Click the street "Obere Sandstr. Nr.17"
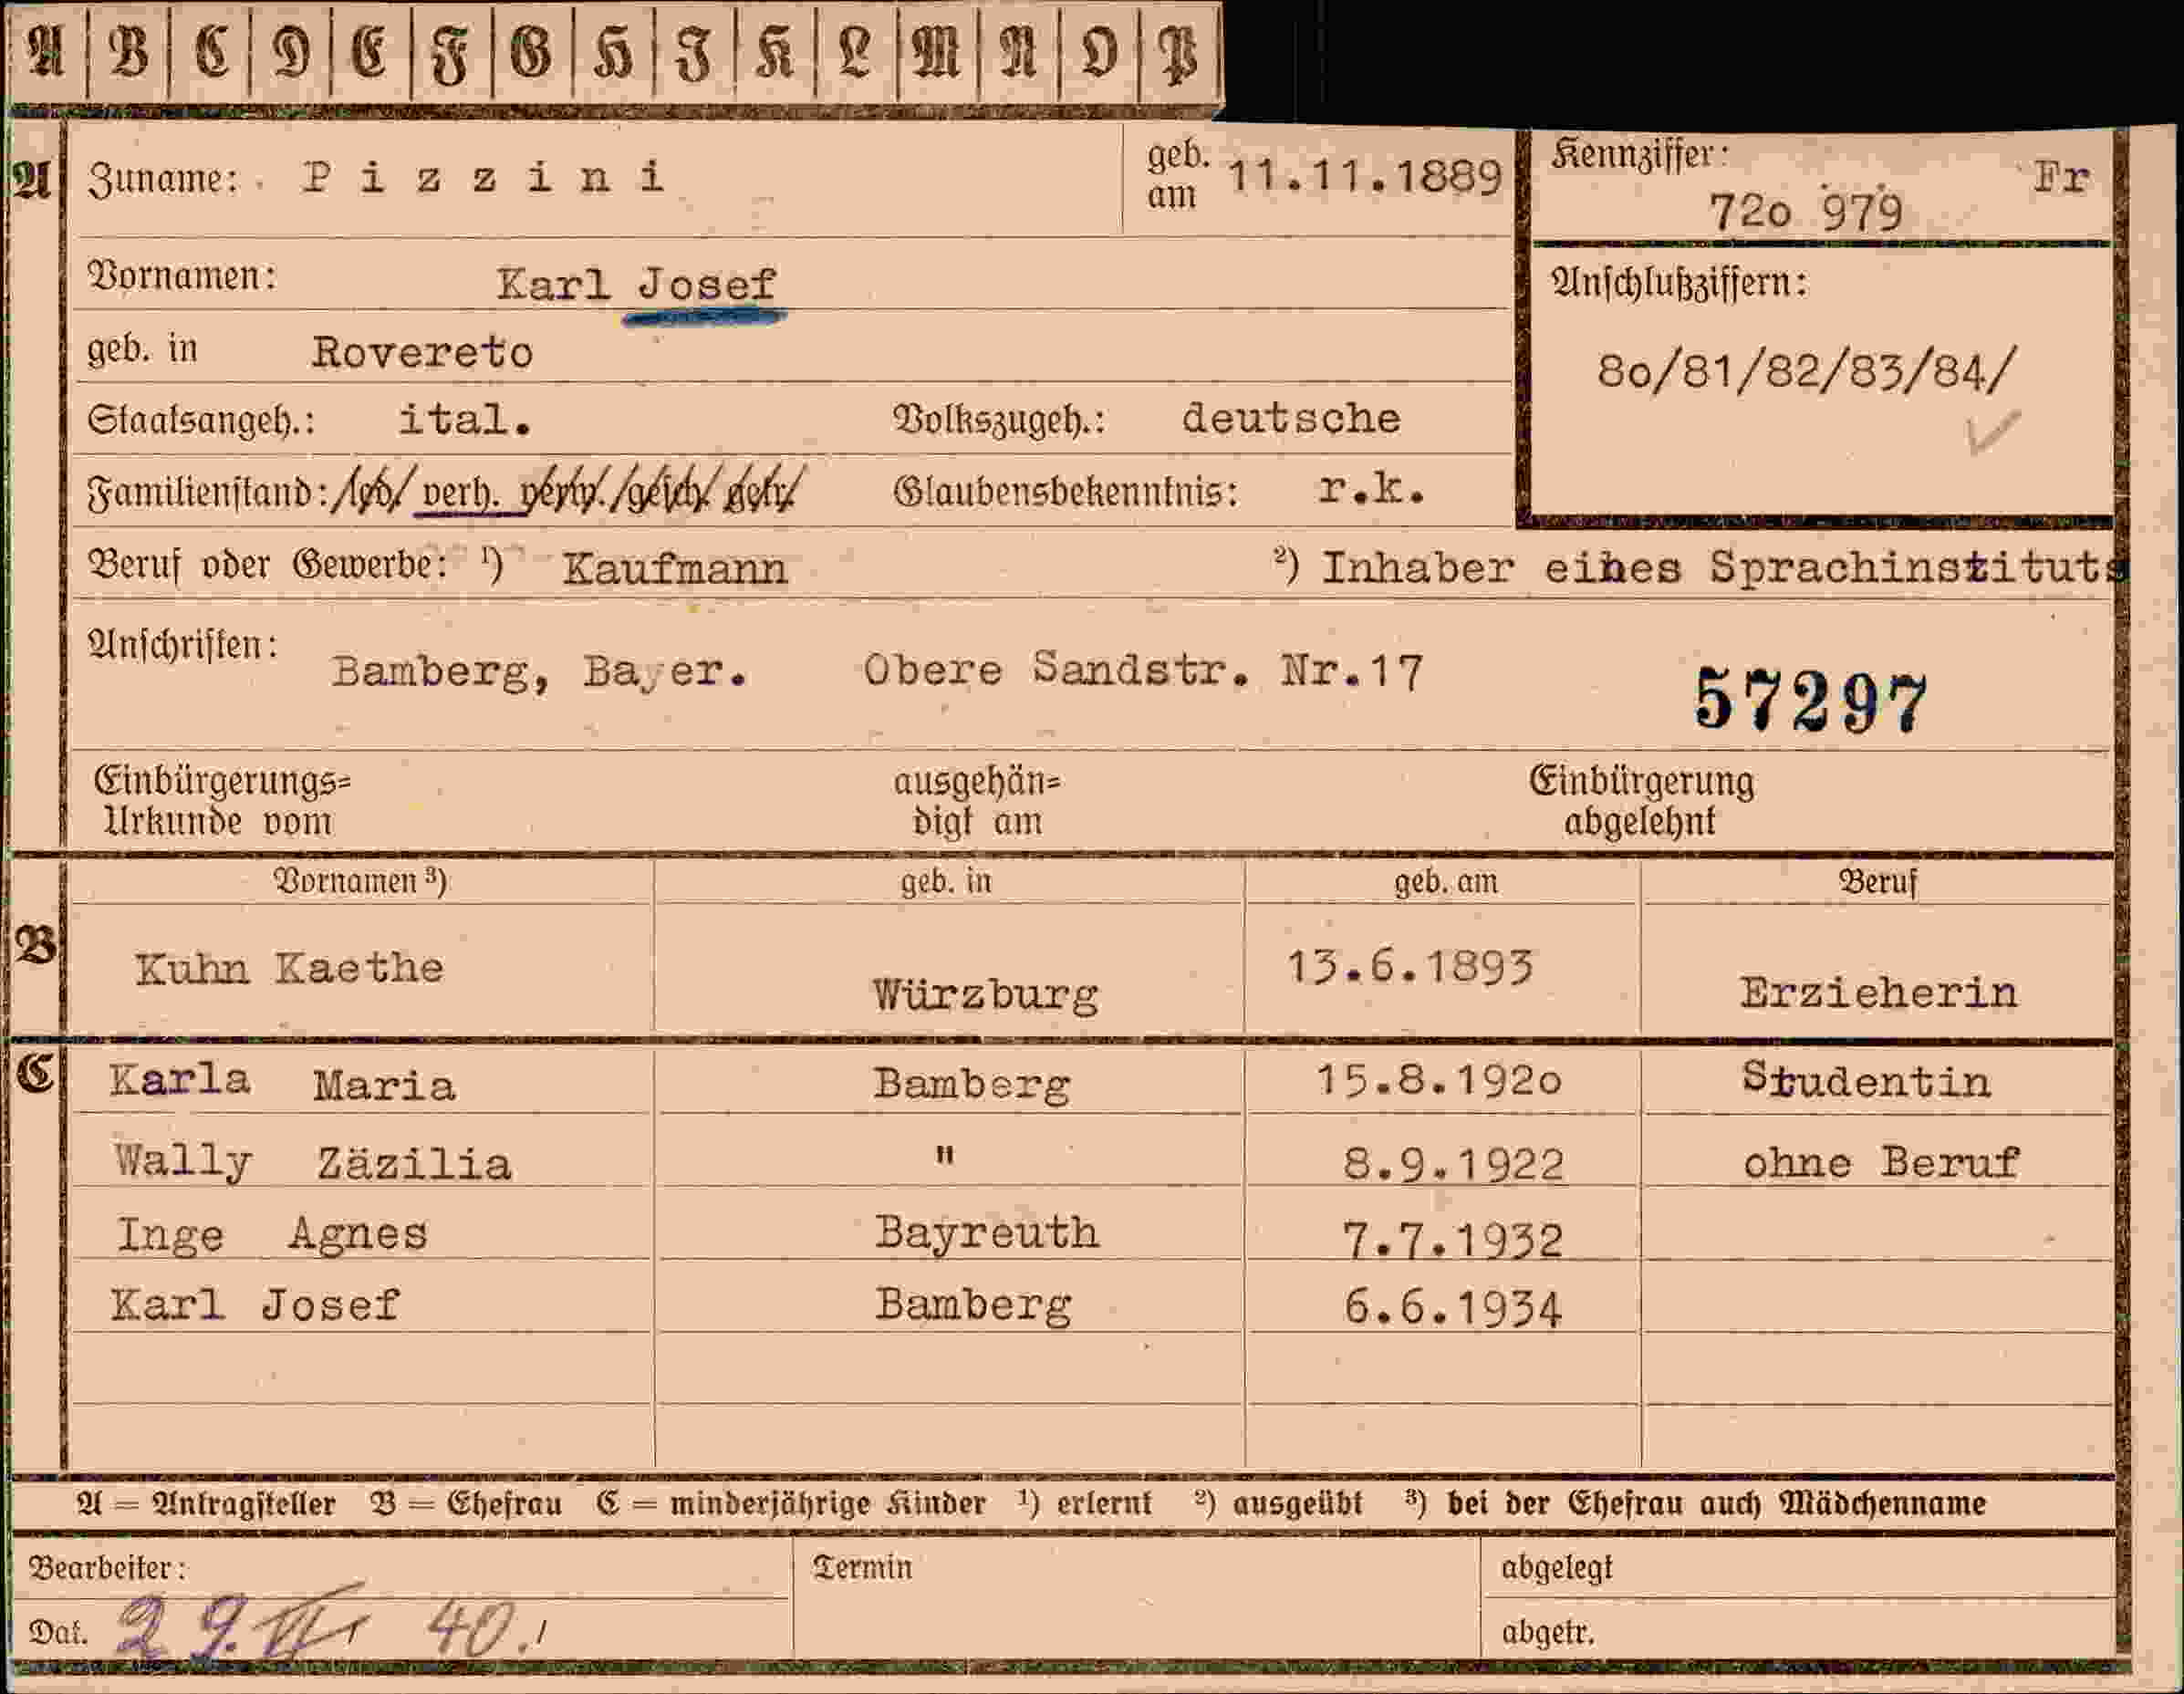Viewport: 2184px width, 1694px height. (x=1143, y=670)
